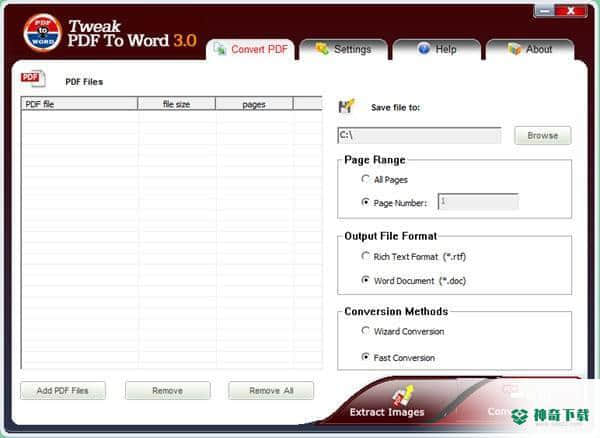The image size is (600, 438).
Task: Click the file size column header
Action: (176, 104)
